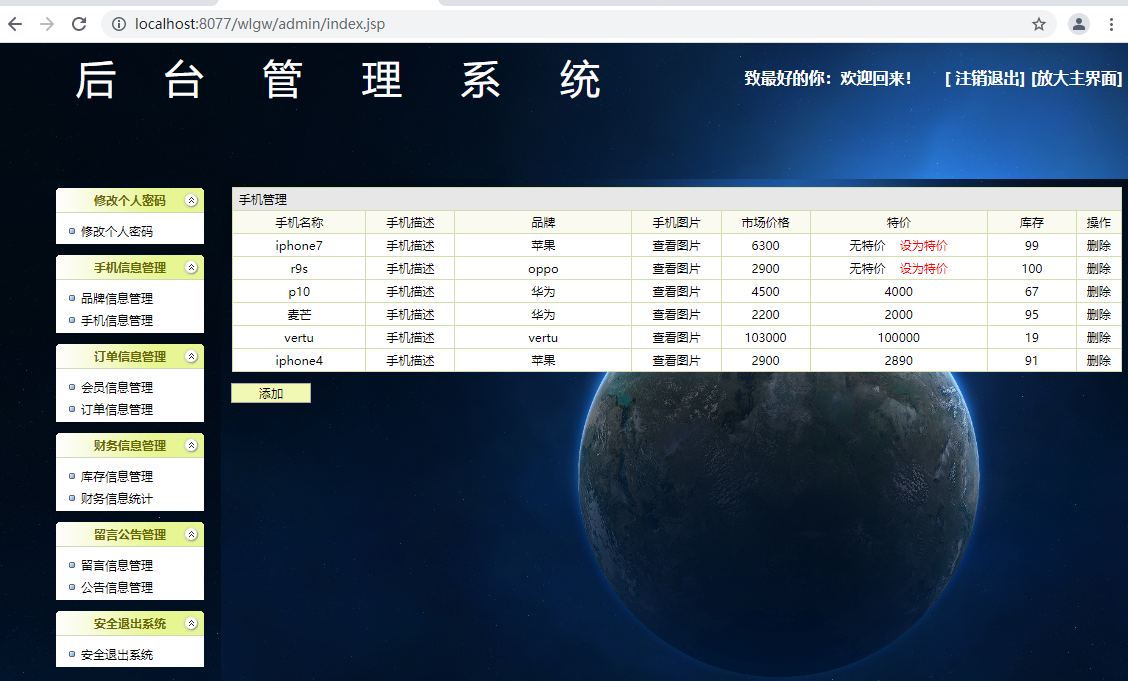Image resolution: width=1128 pixels, height=681 pixels.
Task: Click the 放大主界面 link
Action: tap(1077, 78)
